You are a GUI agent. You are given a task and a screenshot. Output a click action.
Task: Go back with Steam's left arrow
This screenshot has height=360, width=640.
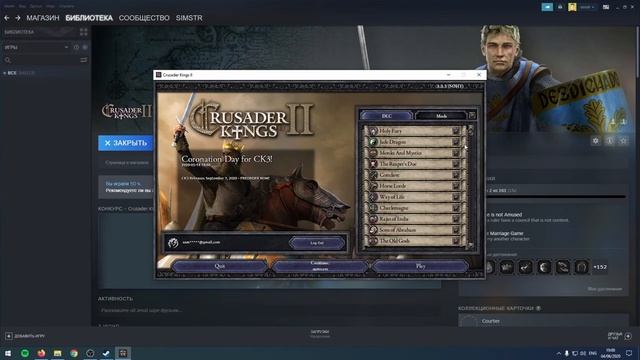(7, 18)
